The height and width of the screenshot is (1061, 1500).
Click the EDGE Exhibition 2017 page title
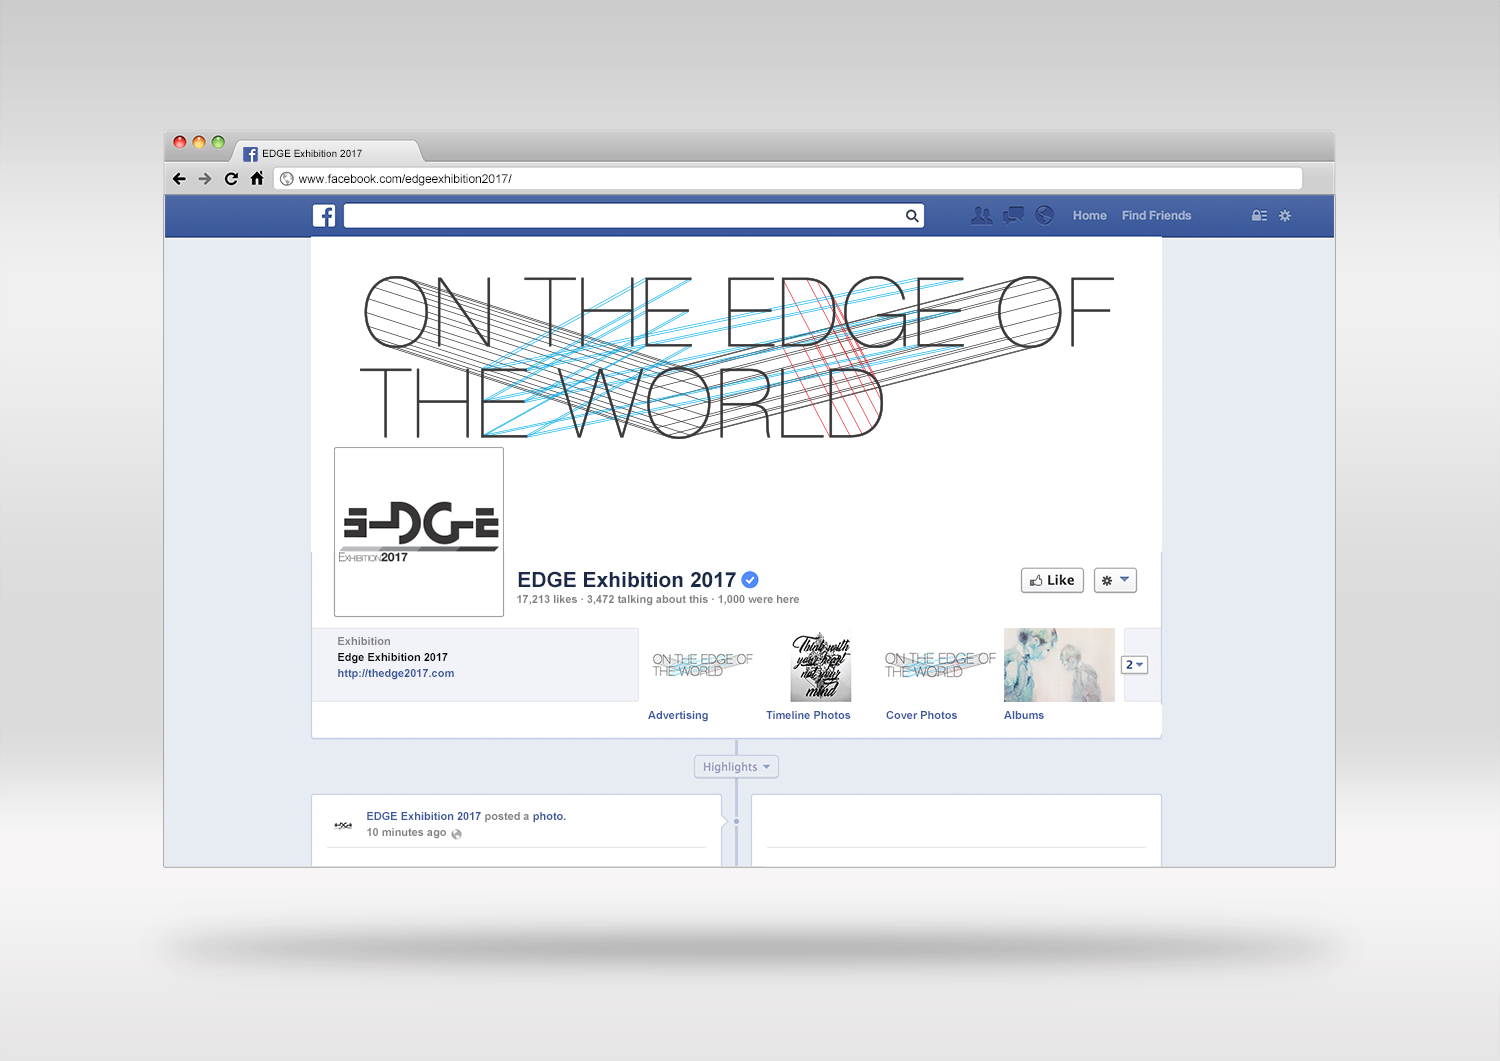tap(626, 580)
